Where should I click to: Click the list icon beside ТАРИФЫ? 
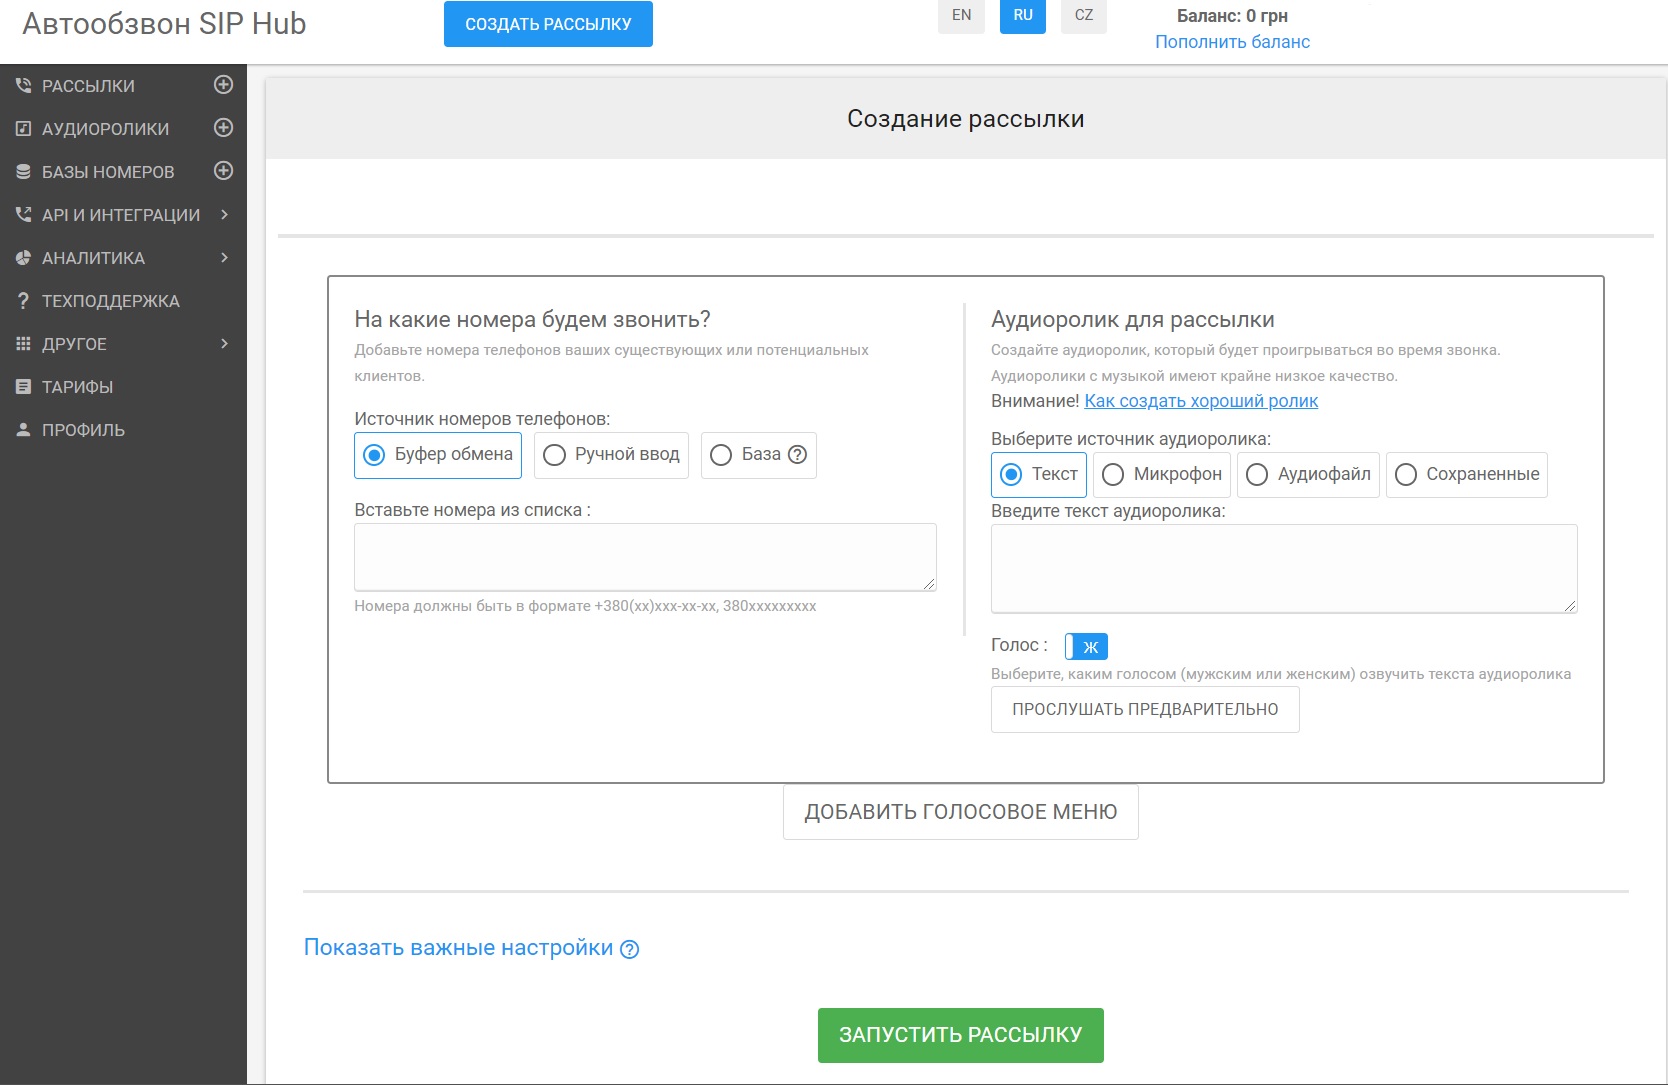24,387
